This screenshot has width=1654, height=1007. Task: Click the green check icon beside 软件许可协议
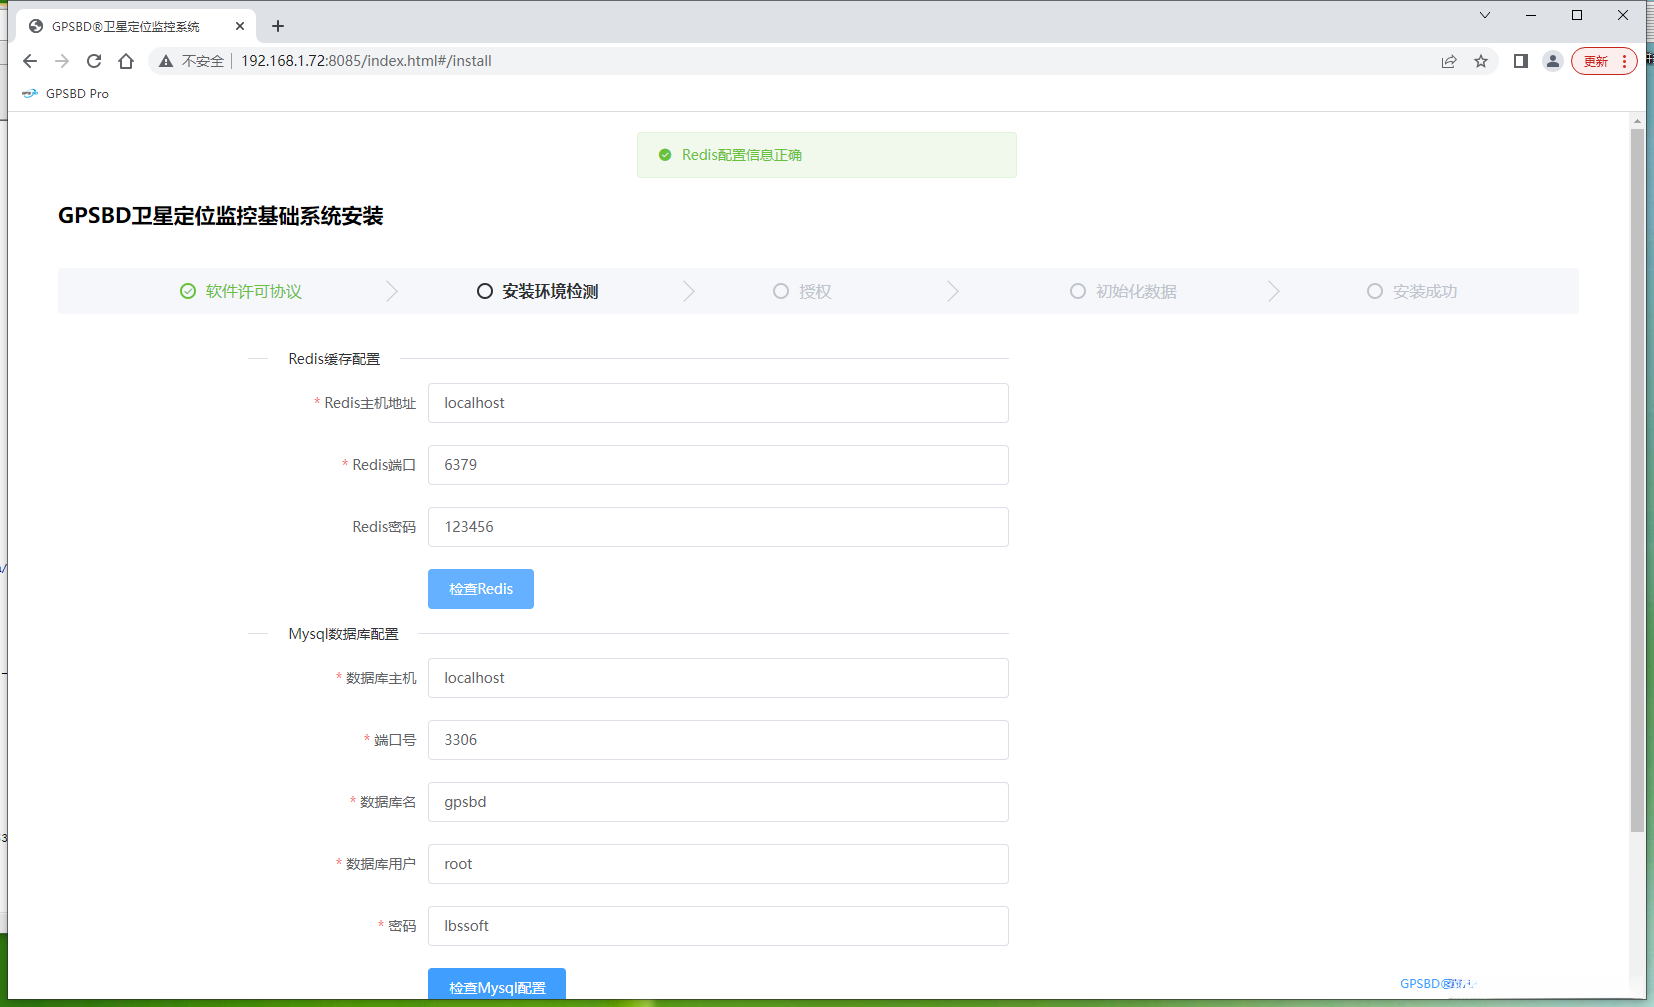(188, 291)
